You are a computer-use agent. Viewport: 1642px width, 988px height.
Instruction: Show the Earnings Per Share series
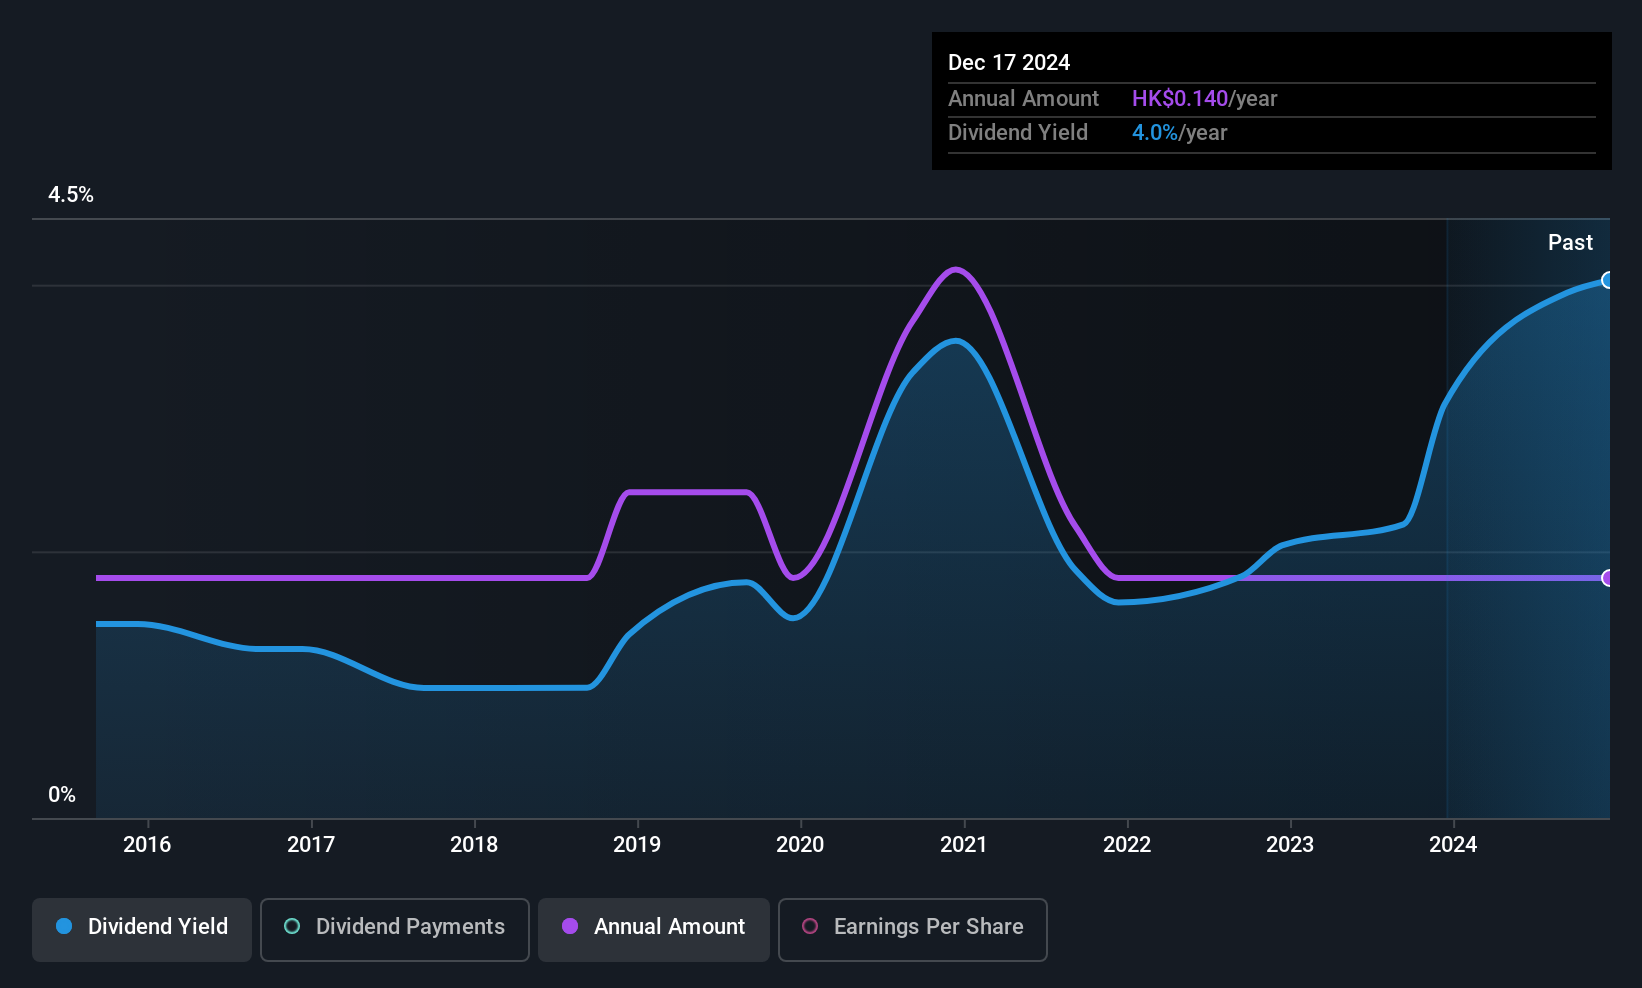point(913,929)
